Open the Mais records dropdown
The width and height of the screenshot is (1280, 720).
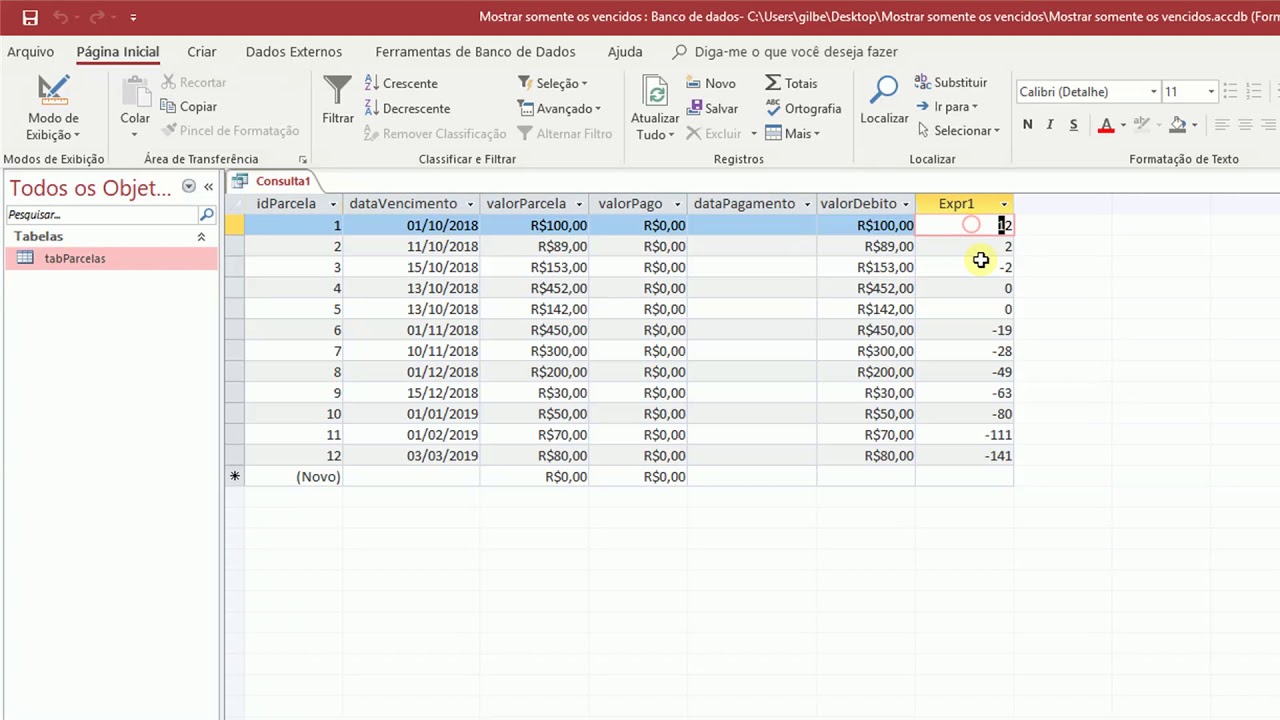pos(792,133)
